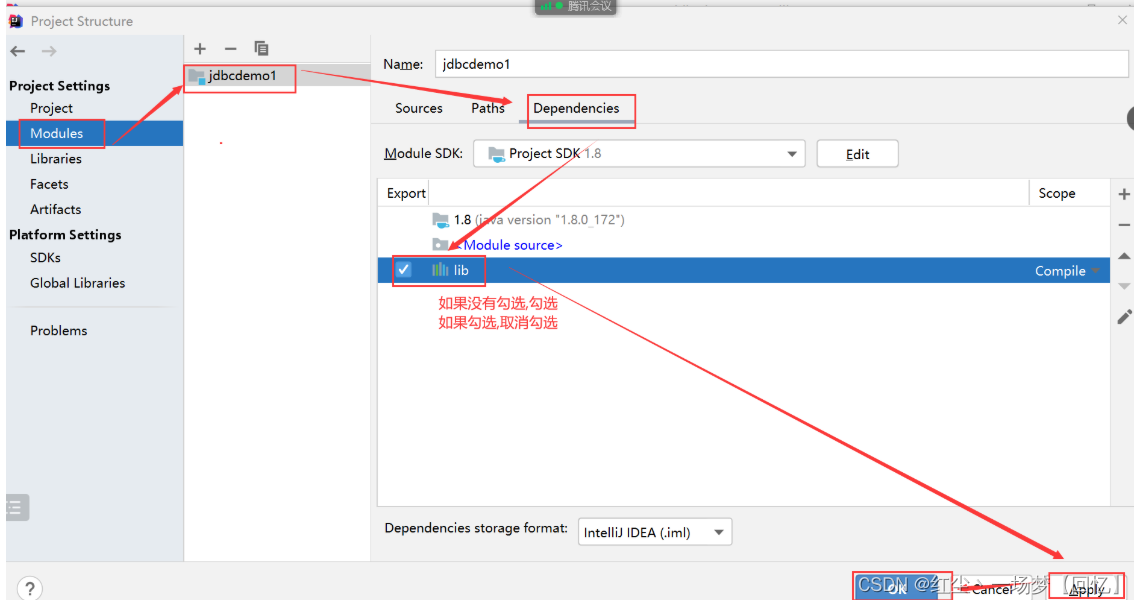This screenshot has width=1134, height=604.
Task: Switch to the Sources tab
Action: click(419, 108)
